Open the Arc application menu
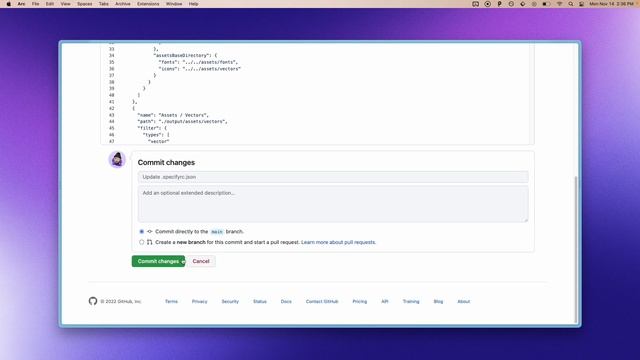The width and height of the screenshot is (640, 360). (x=21, y=4)
